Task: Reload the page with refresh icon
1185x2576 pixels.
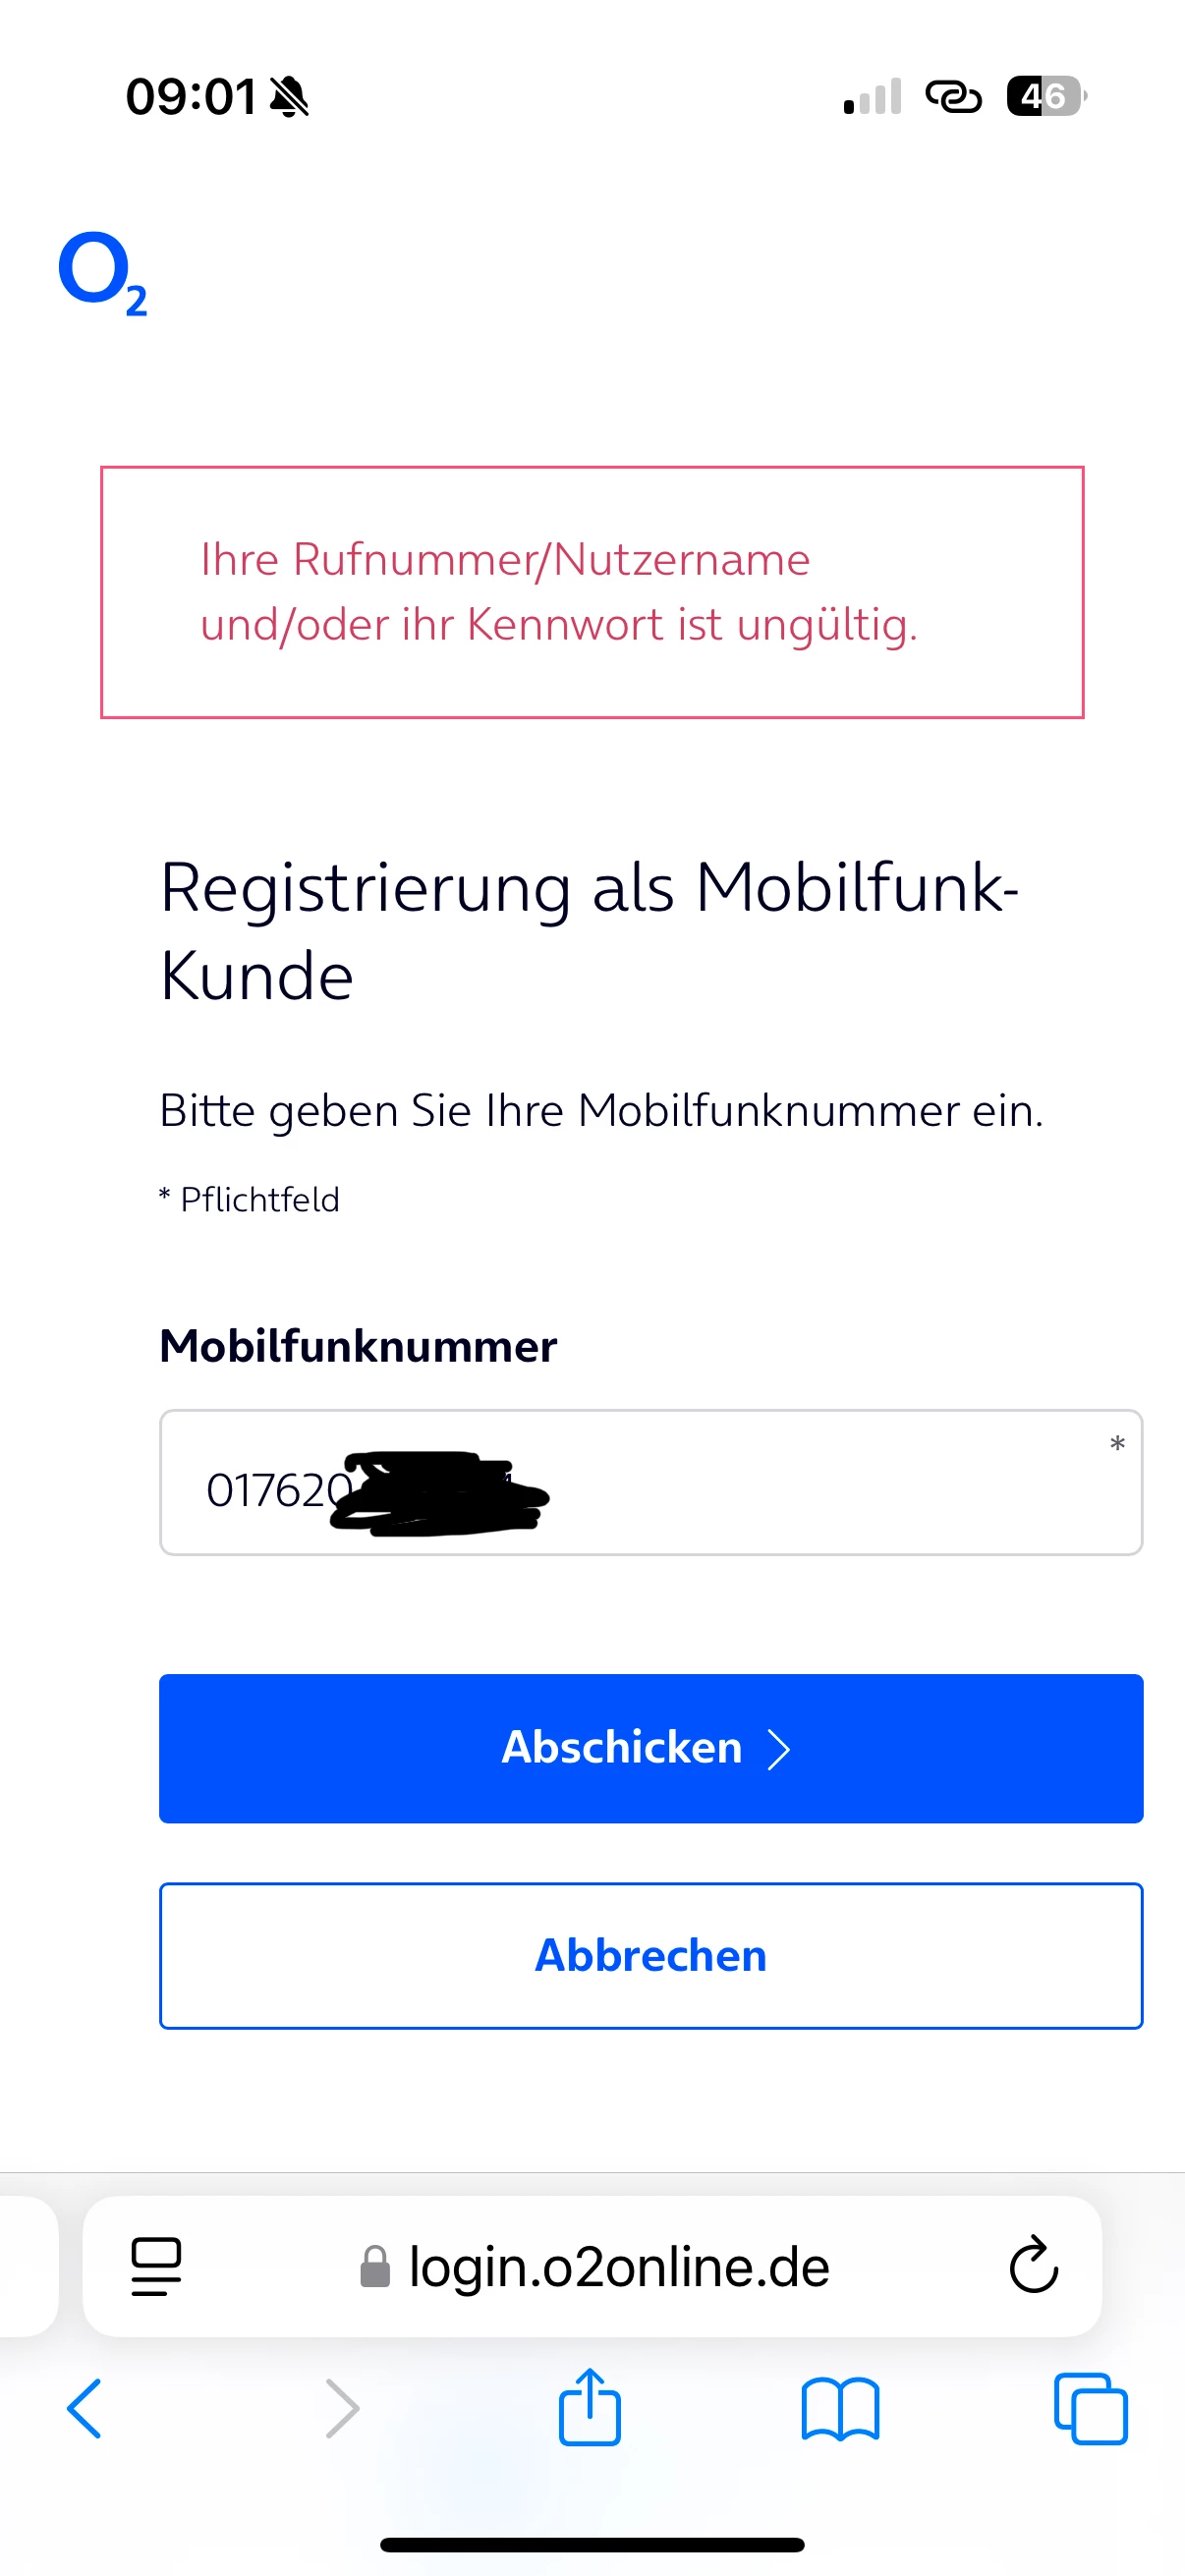Action: [1033, 2266]
